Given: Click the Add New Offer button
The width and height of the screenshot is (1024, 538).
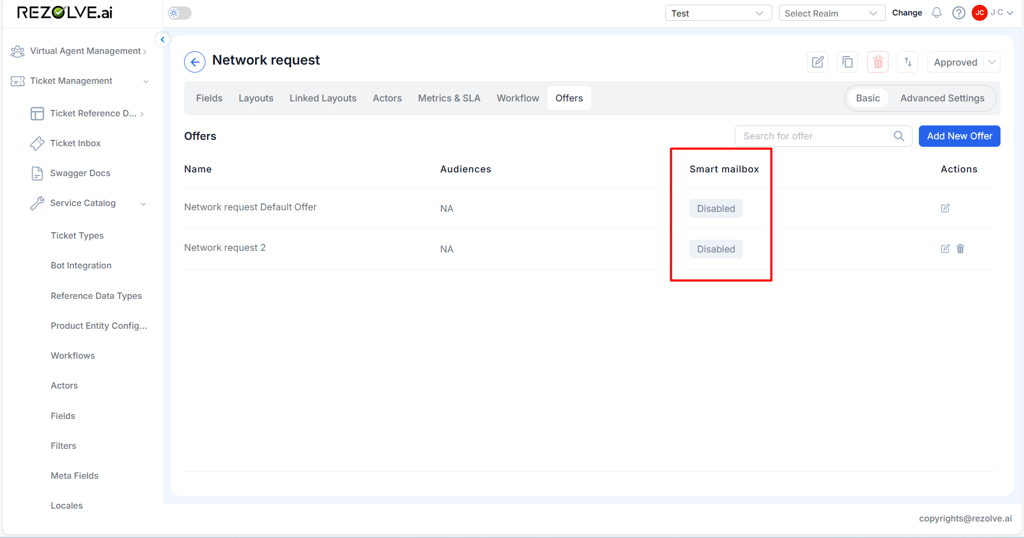Looking at the screenshot, I should [959, 136].
